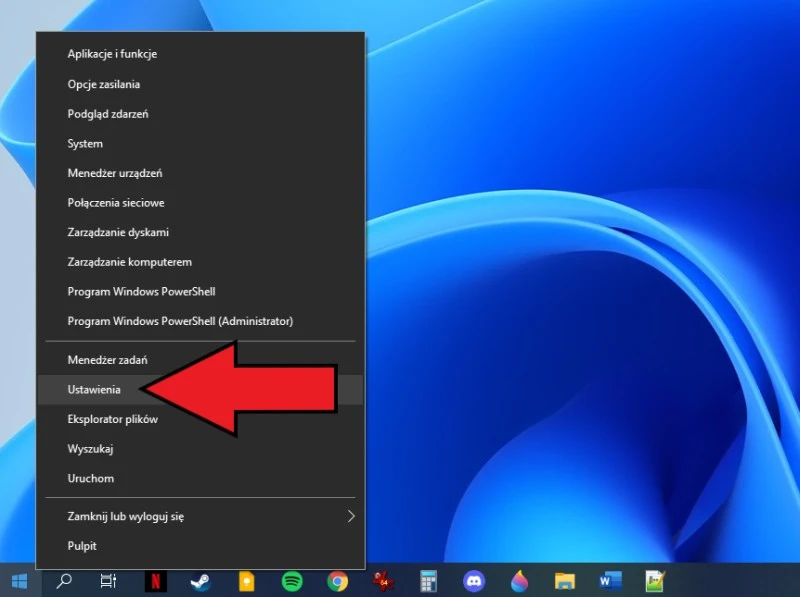The width and height of the screenshot is (800, 597).
Task: Click the Start button
Action: (18, 581)
